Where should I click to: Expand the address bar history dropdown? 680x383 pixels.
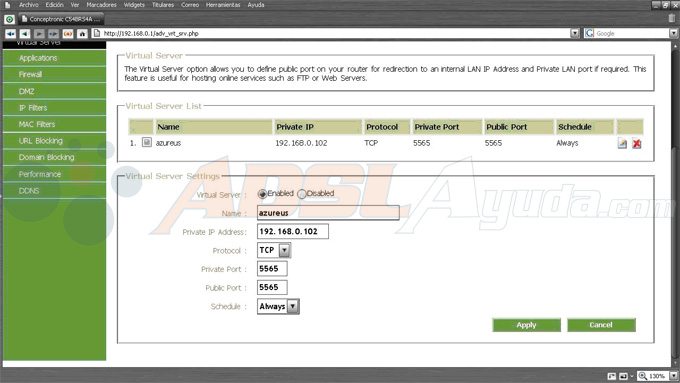point(575,33)
